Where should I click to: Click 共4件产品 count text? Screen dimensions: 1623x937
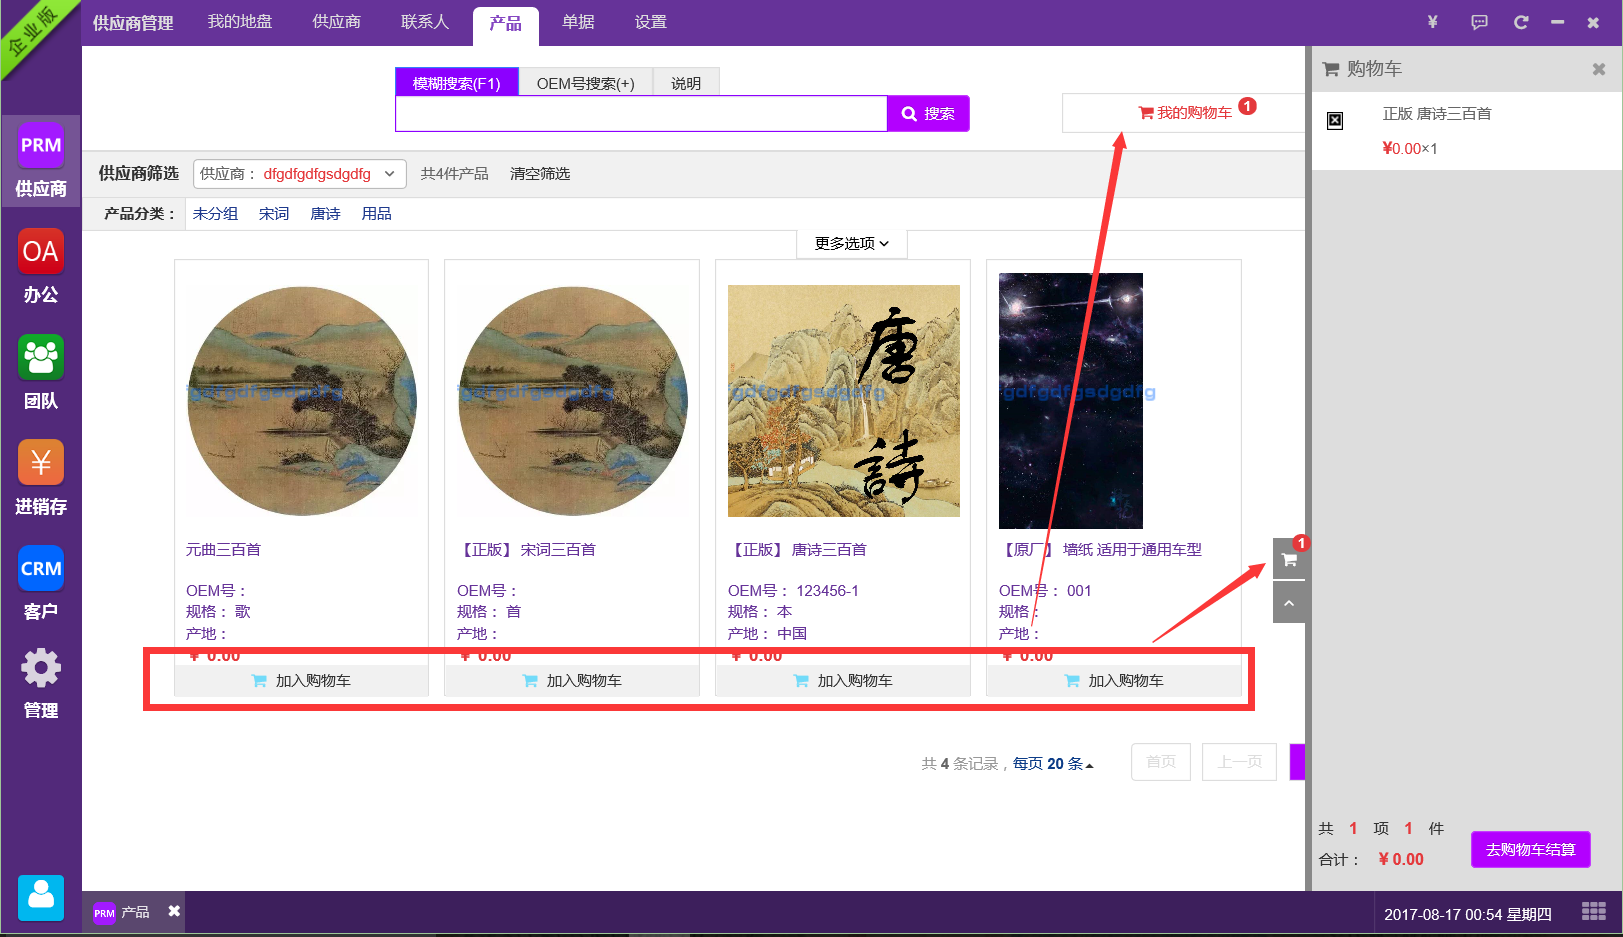coord(455,174)
